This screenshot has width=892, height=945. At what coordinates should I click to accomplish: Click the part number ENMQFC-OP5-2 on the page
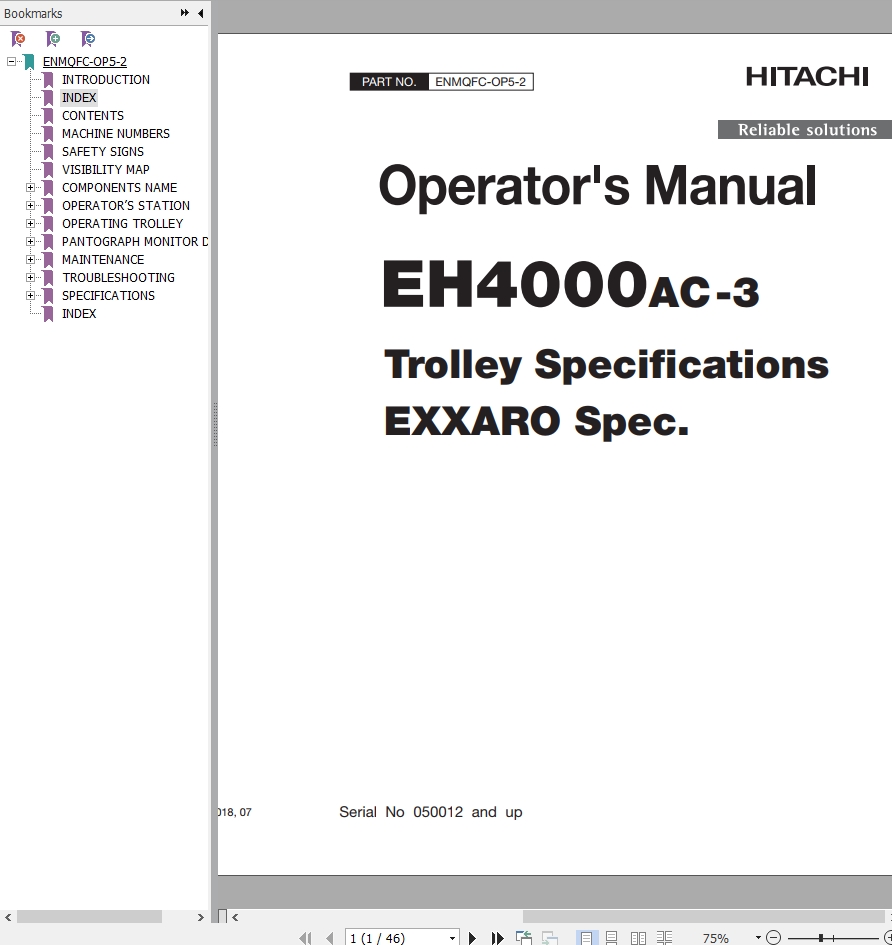pyautogui.click(x=480, y=81)
